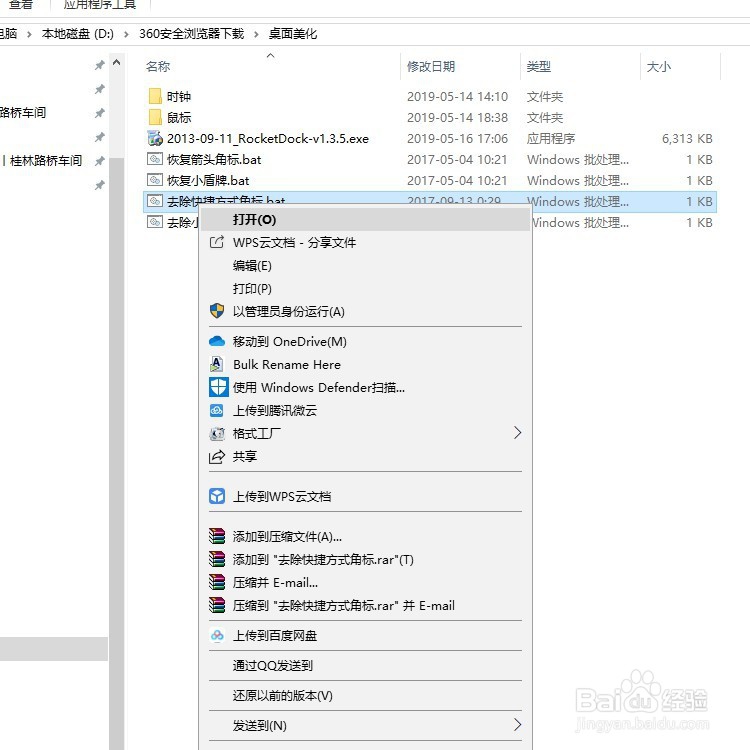The image size is (750, 750).
Task: Click the 鼠标 folder icon
Action: point(155,117)
